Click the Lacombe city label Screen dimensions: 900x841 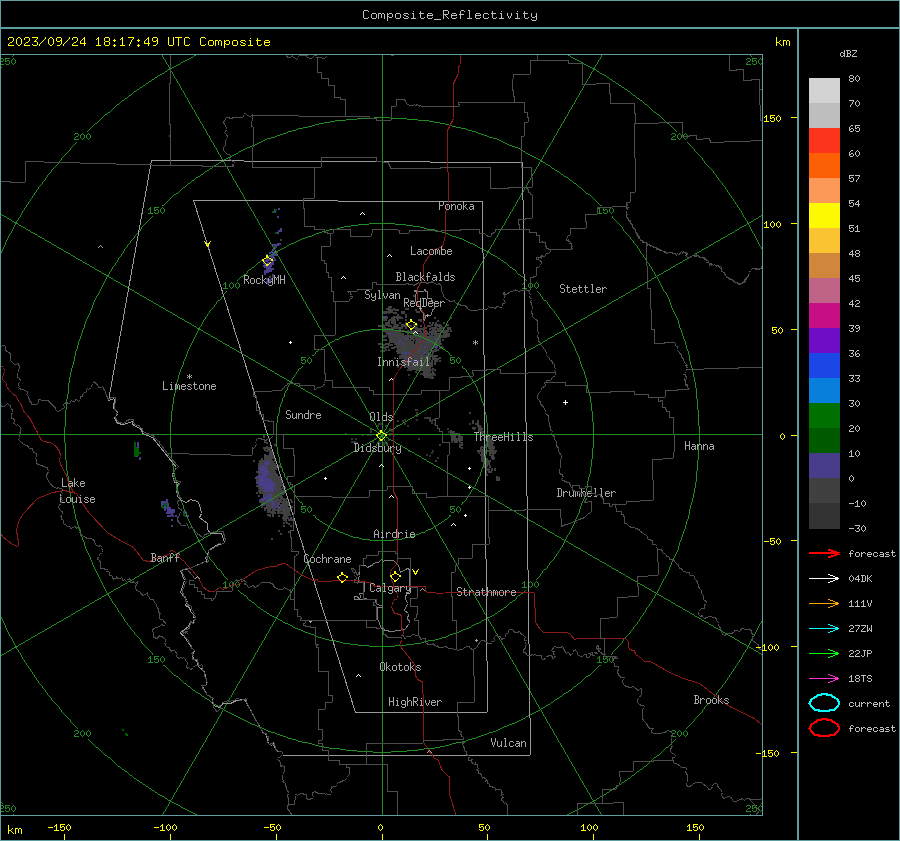click(431, 251)
